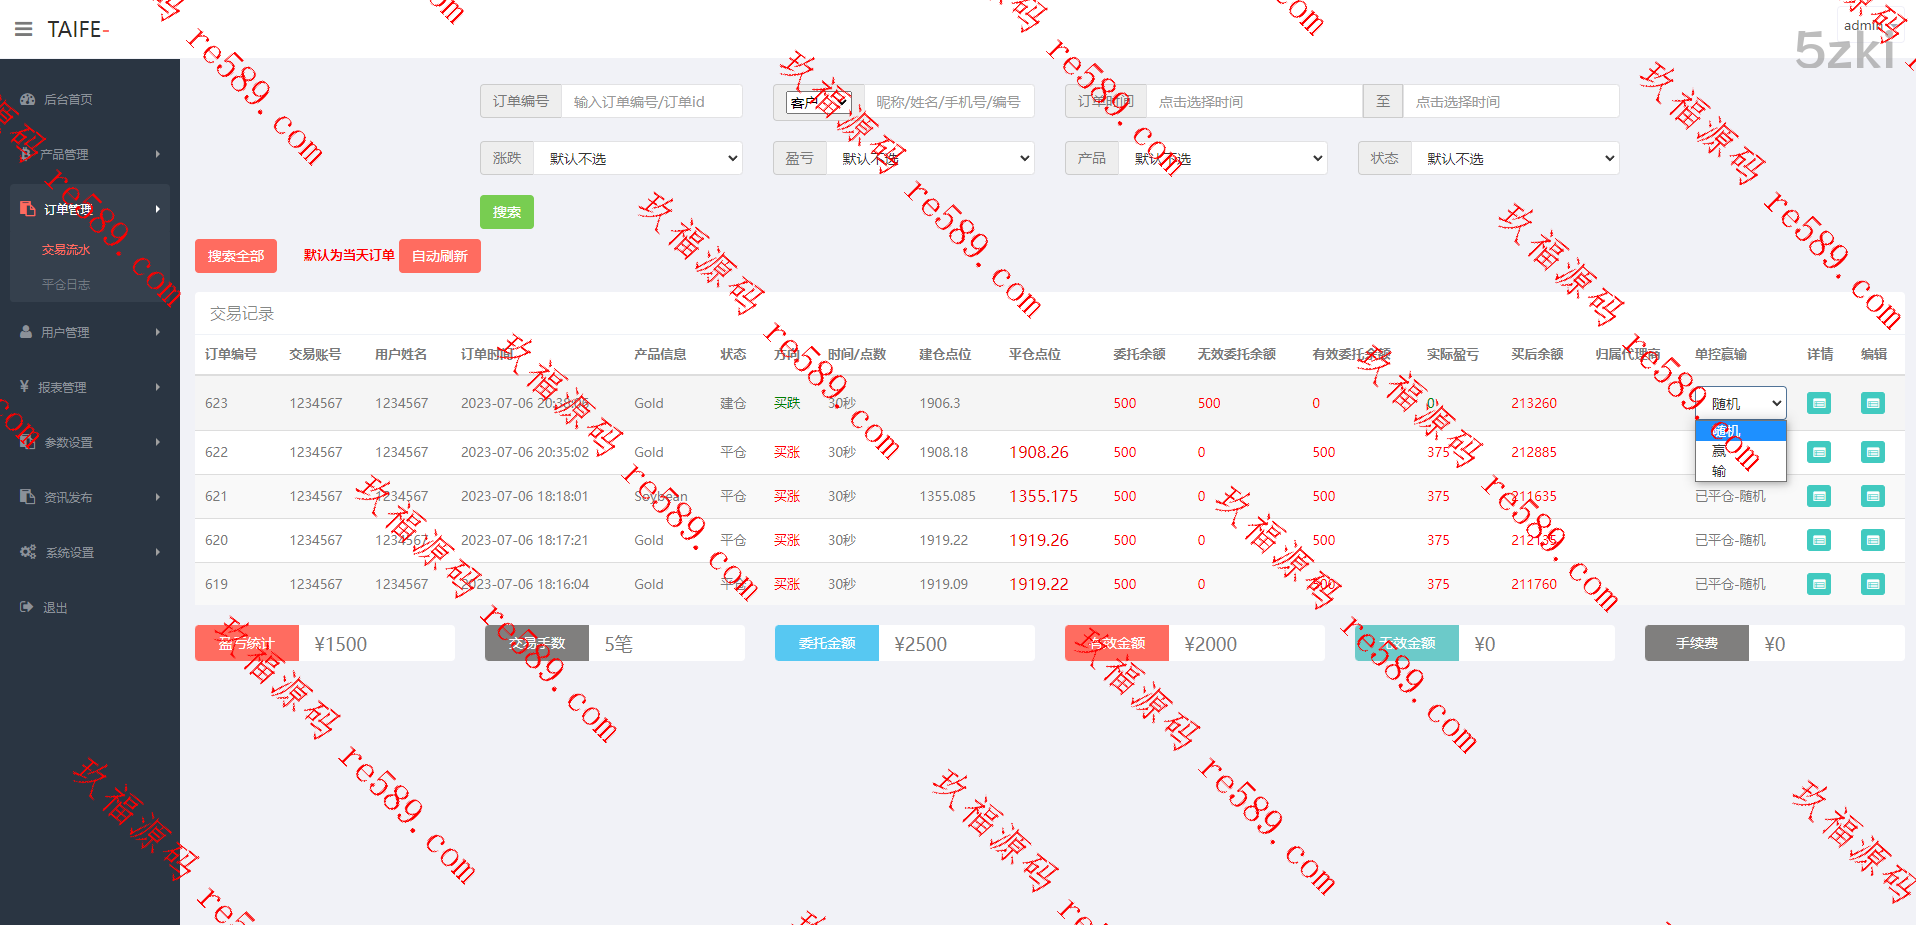
Task: Expand the 产品管理 submenu arrow
Action: [158, 154]
